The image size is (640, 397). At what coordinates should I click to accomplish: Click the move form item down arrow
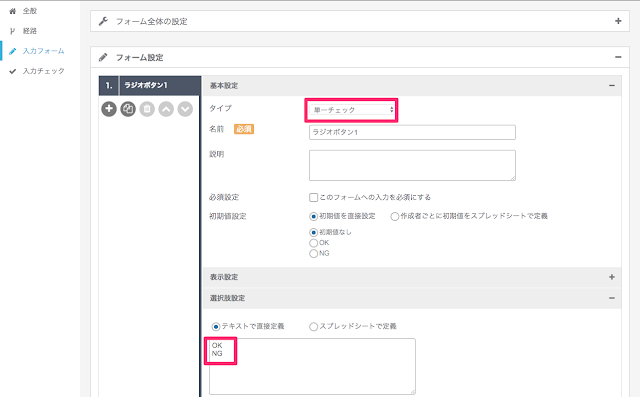point(185,109)
